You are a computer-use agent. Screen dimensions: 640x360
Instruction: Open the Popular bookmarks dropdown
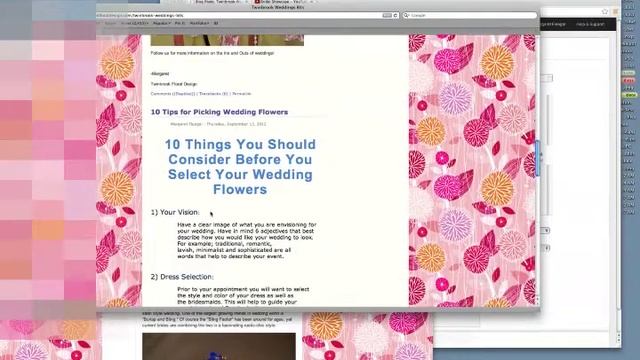162,23
